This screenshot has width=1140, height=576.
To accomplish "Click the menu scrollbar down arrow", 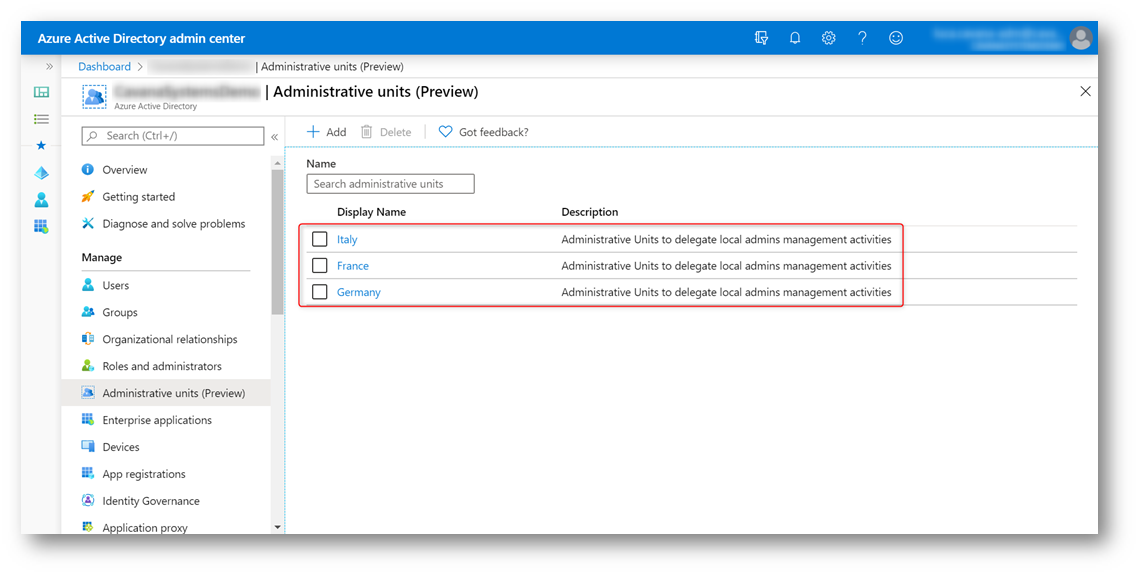I will point(277,527).
